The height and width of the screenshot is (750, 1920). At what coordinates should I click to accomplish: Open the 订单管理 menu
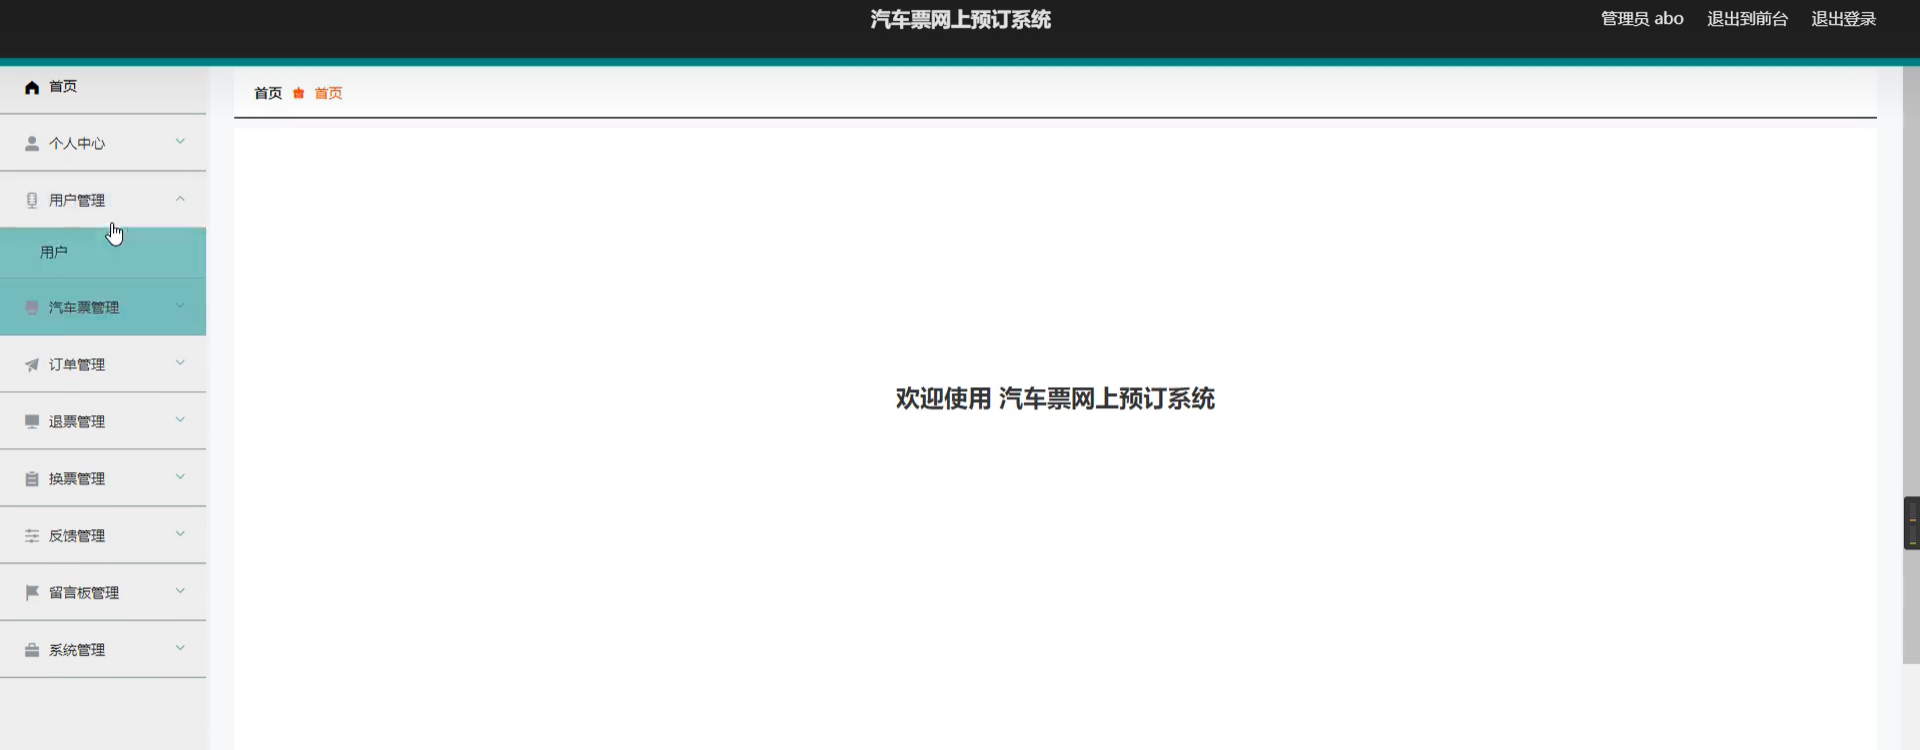coord(103,364)
